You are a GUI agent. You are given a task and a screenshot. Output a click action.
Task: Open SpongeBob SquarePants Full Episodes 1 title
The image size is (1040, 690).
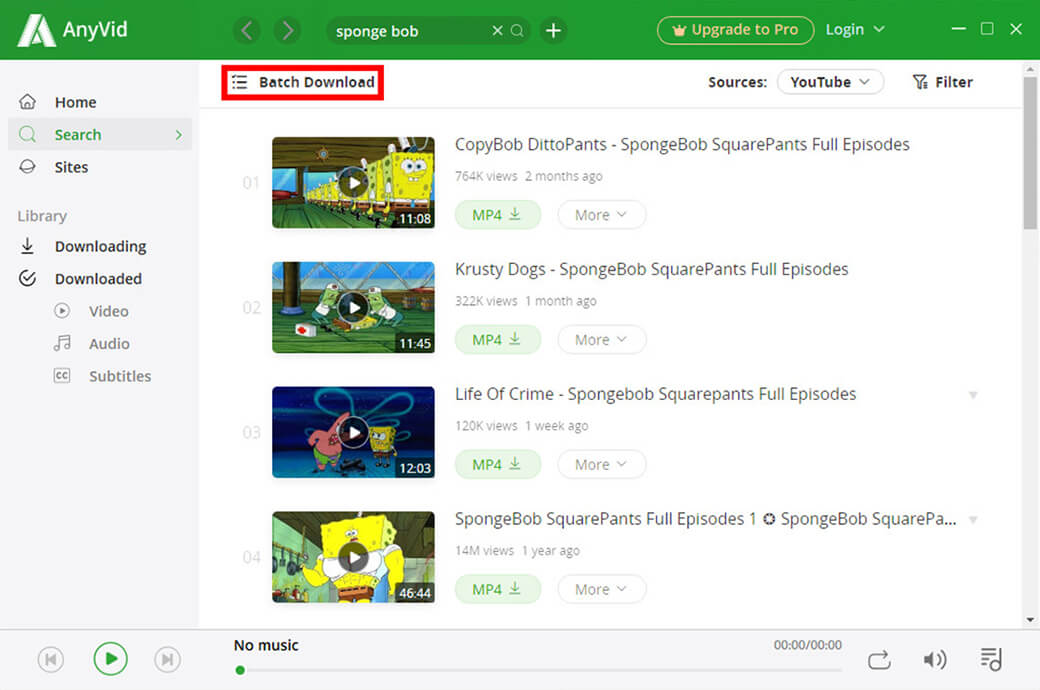706,519
